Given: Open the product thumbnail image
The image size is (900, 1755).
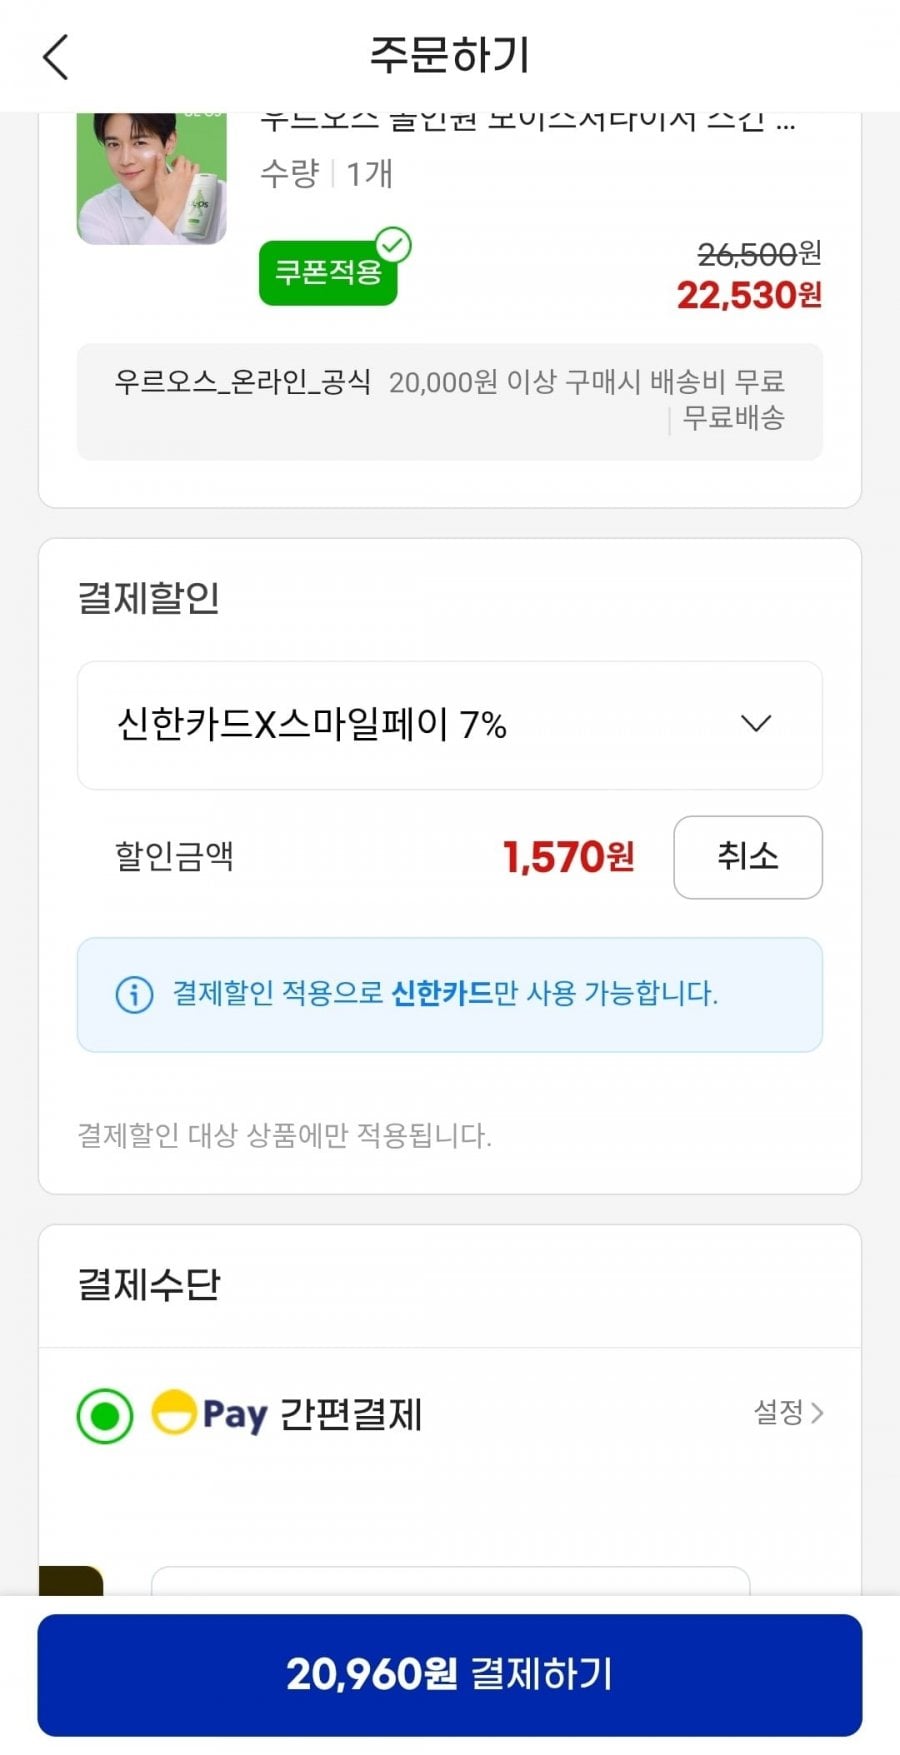Looking at the screenshot, I should 152,178.
